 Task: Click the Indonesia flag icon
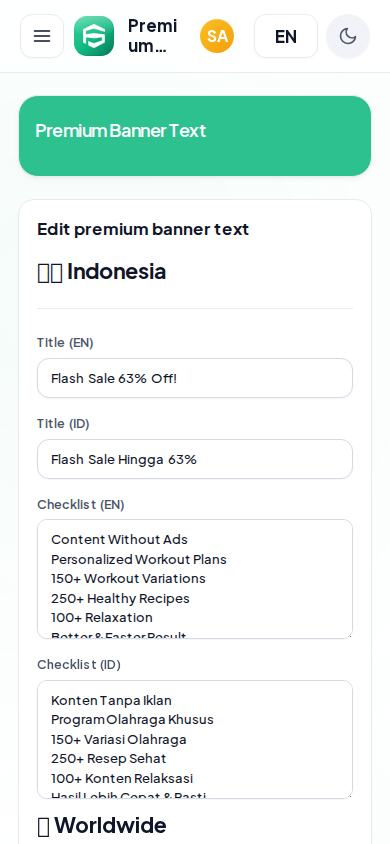point(49,273)
